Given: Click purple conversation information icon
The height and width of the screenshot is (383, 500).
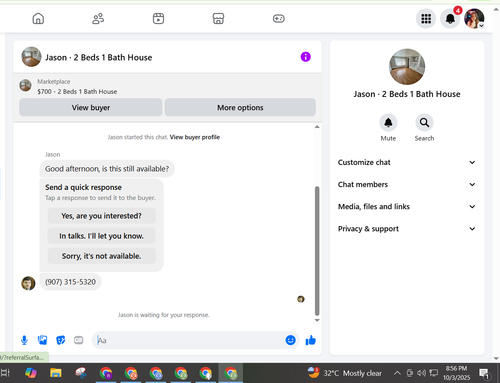Looking at the screenshot, I should [x=306, y=57].
